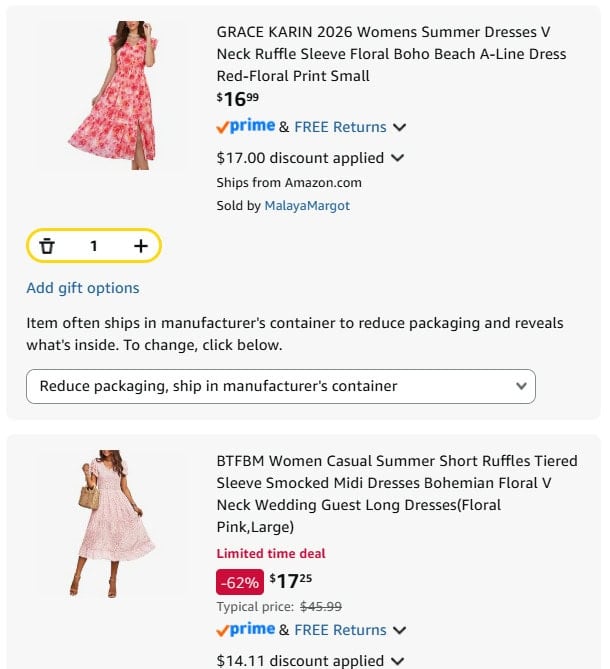The image size is (610, 669).
Task: Click the -62% discount badge
Action: click(x=240, y=582)
